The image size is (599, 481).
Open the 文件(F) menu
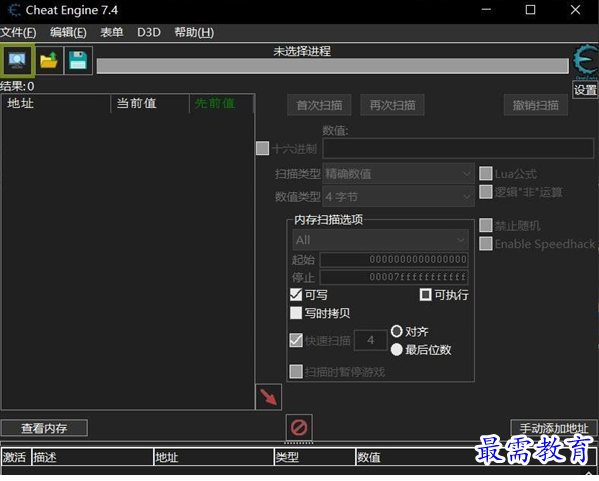(x=18, y=32)
